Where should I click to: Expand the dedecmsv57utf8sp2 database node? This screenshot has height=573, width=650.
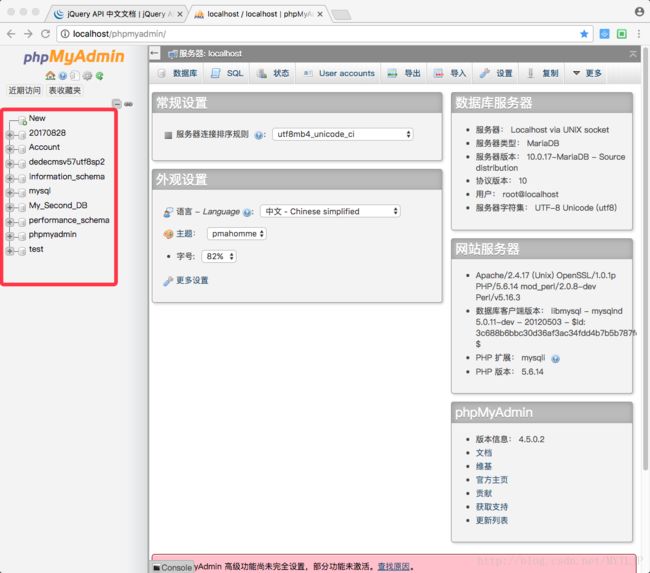(10, 163)
